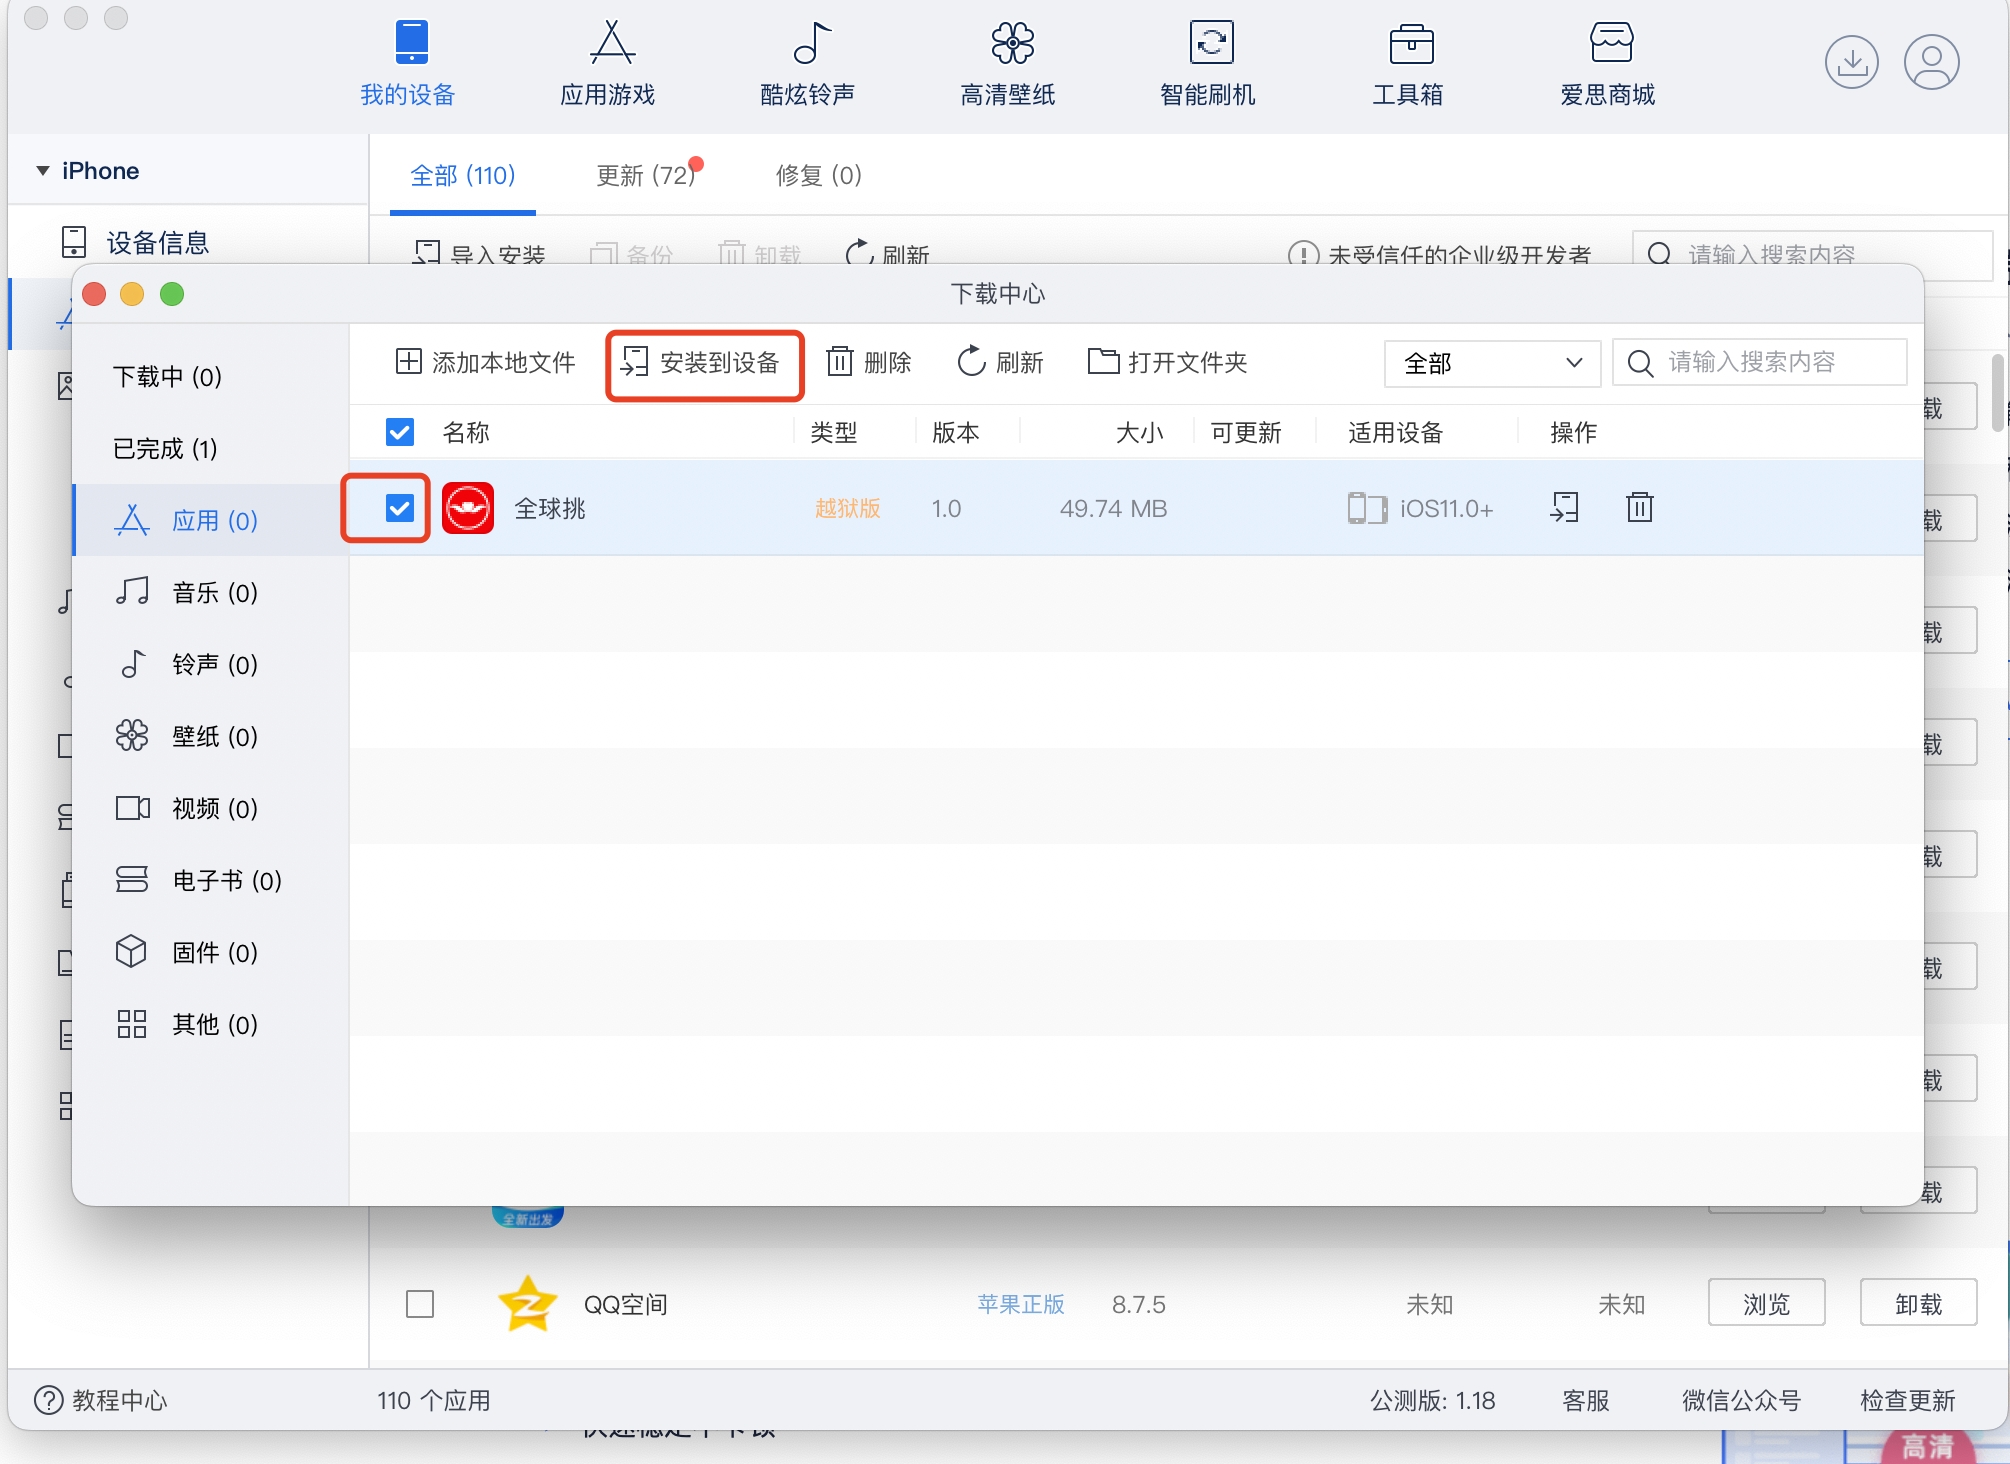Switch to the 更新 (72) tab
This screenshot has height=1464, width=2010.
coord(645,176)
